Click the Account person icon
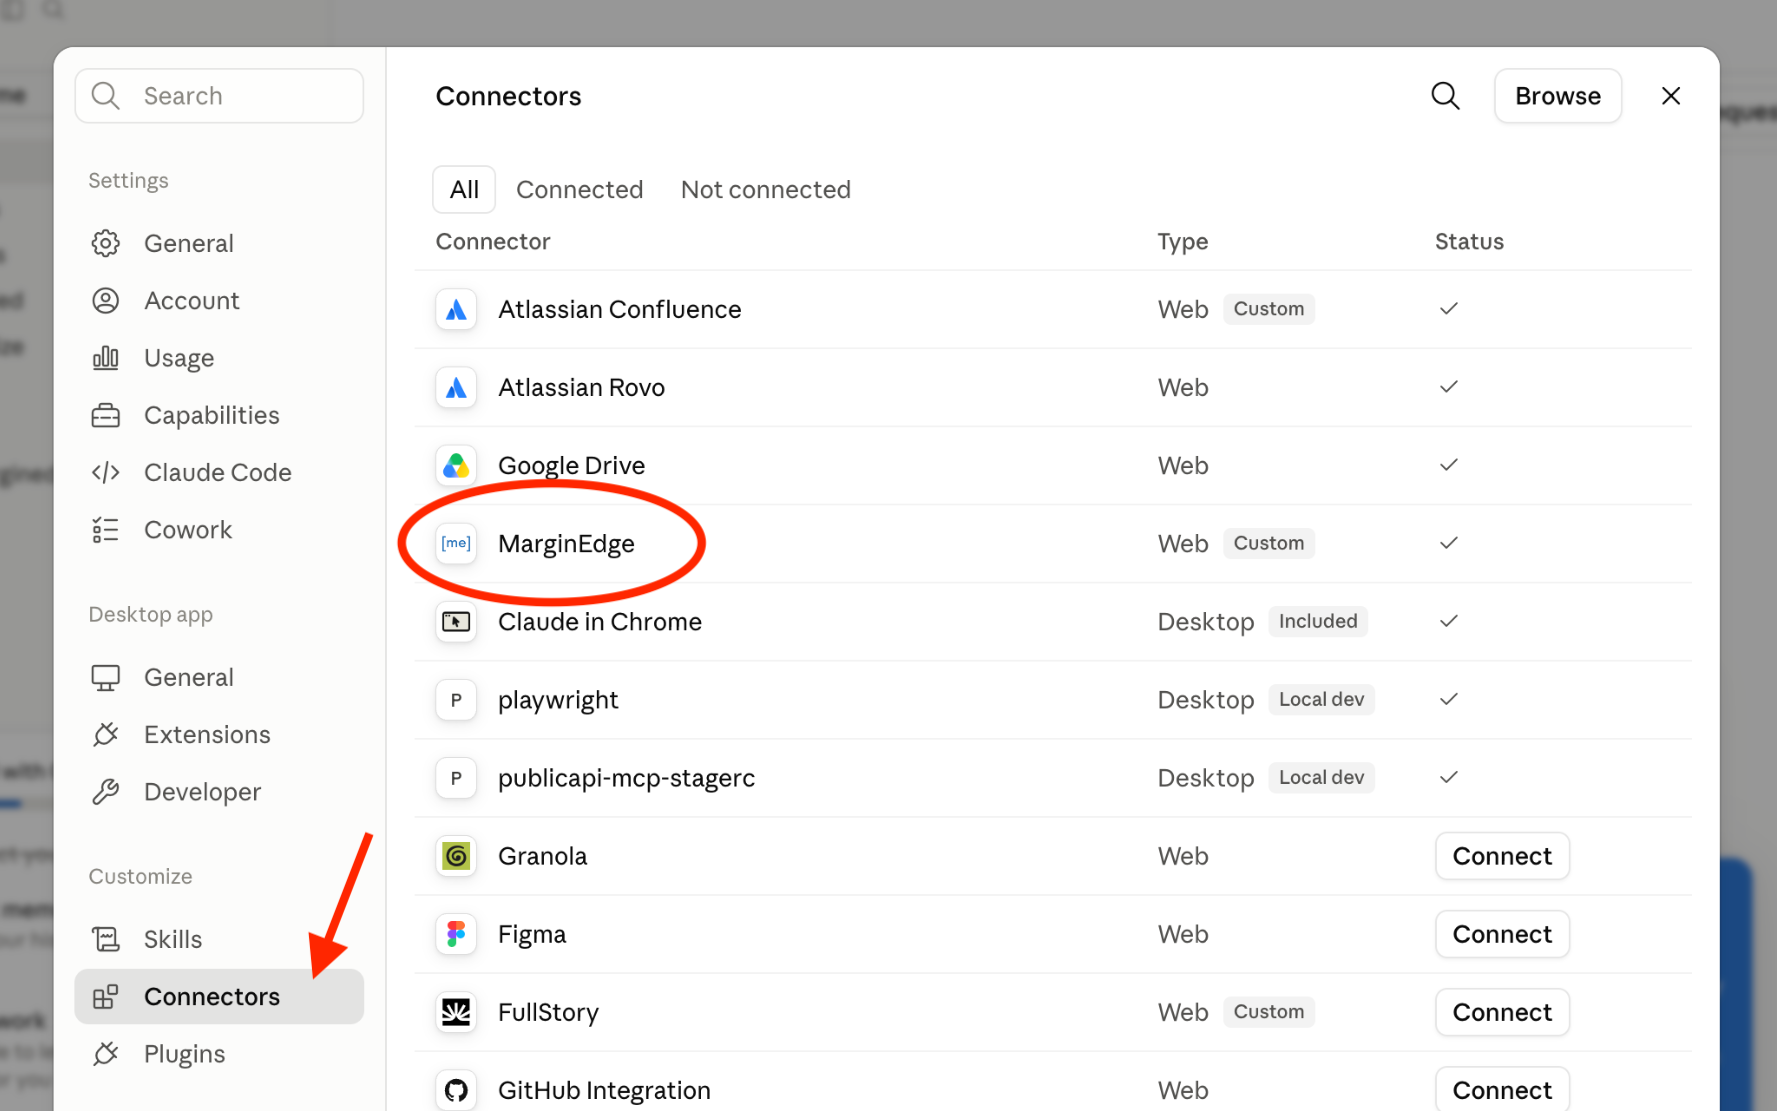This screenshot has height=1111, width=1777. 105,301
